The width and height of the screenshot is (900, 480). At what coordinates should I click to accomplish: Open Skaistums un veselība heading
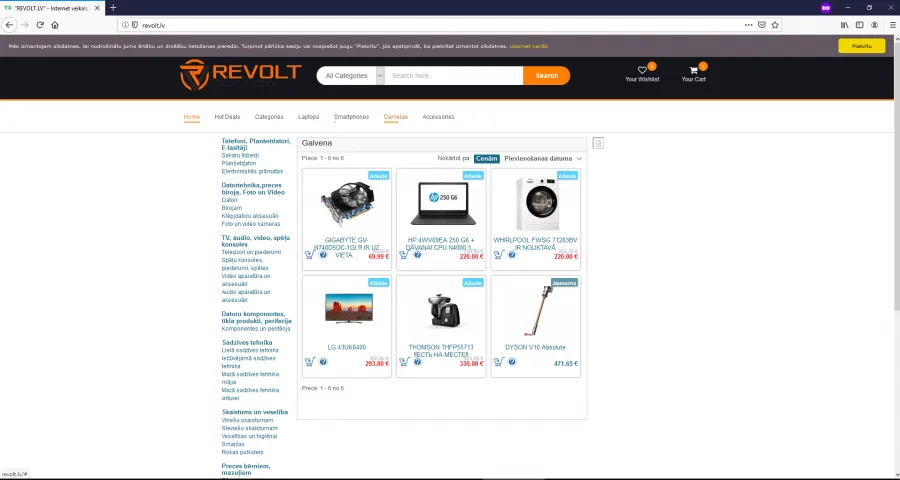pos(255,412)
